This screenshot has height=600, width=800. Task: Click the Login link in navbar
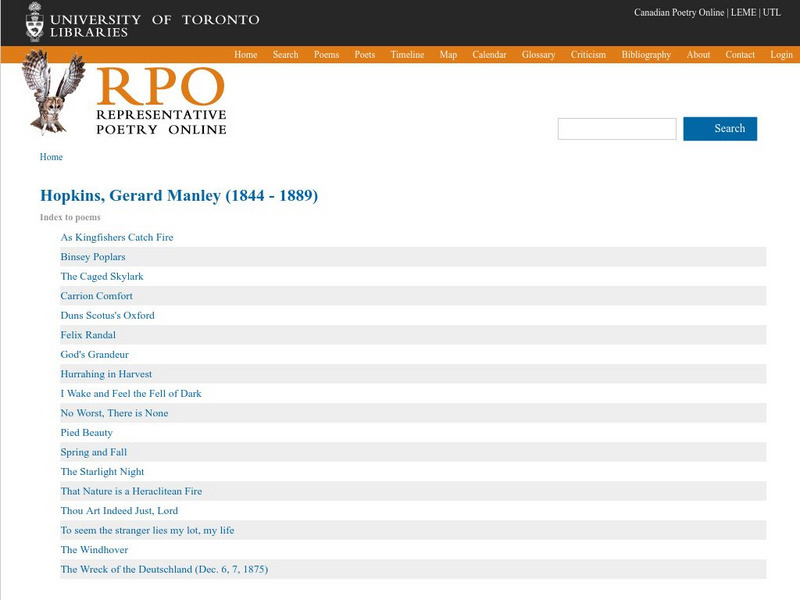coord(781,55)
